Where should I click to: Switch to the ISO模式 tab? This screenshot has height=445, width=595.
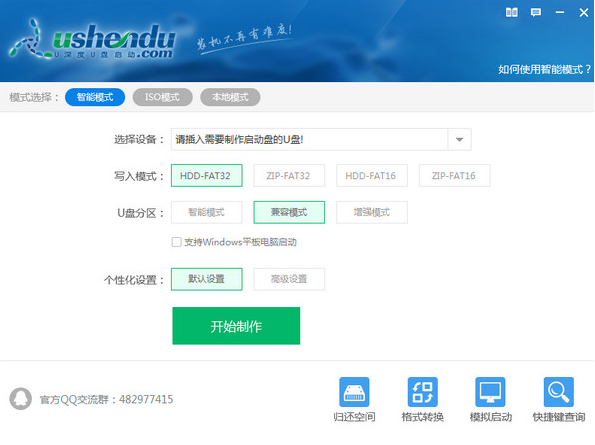(x=162, y=97)
